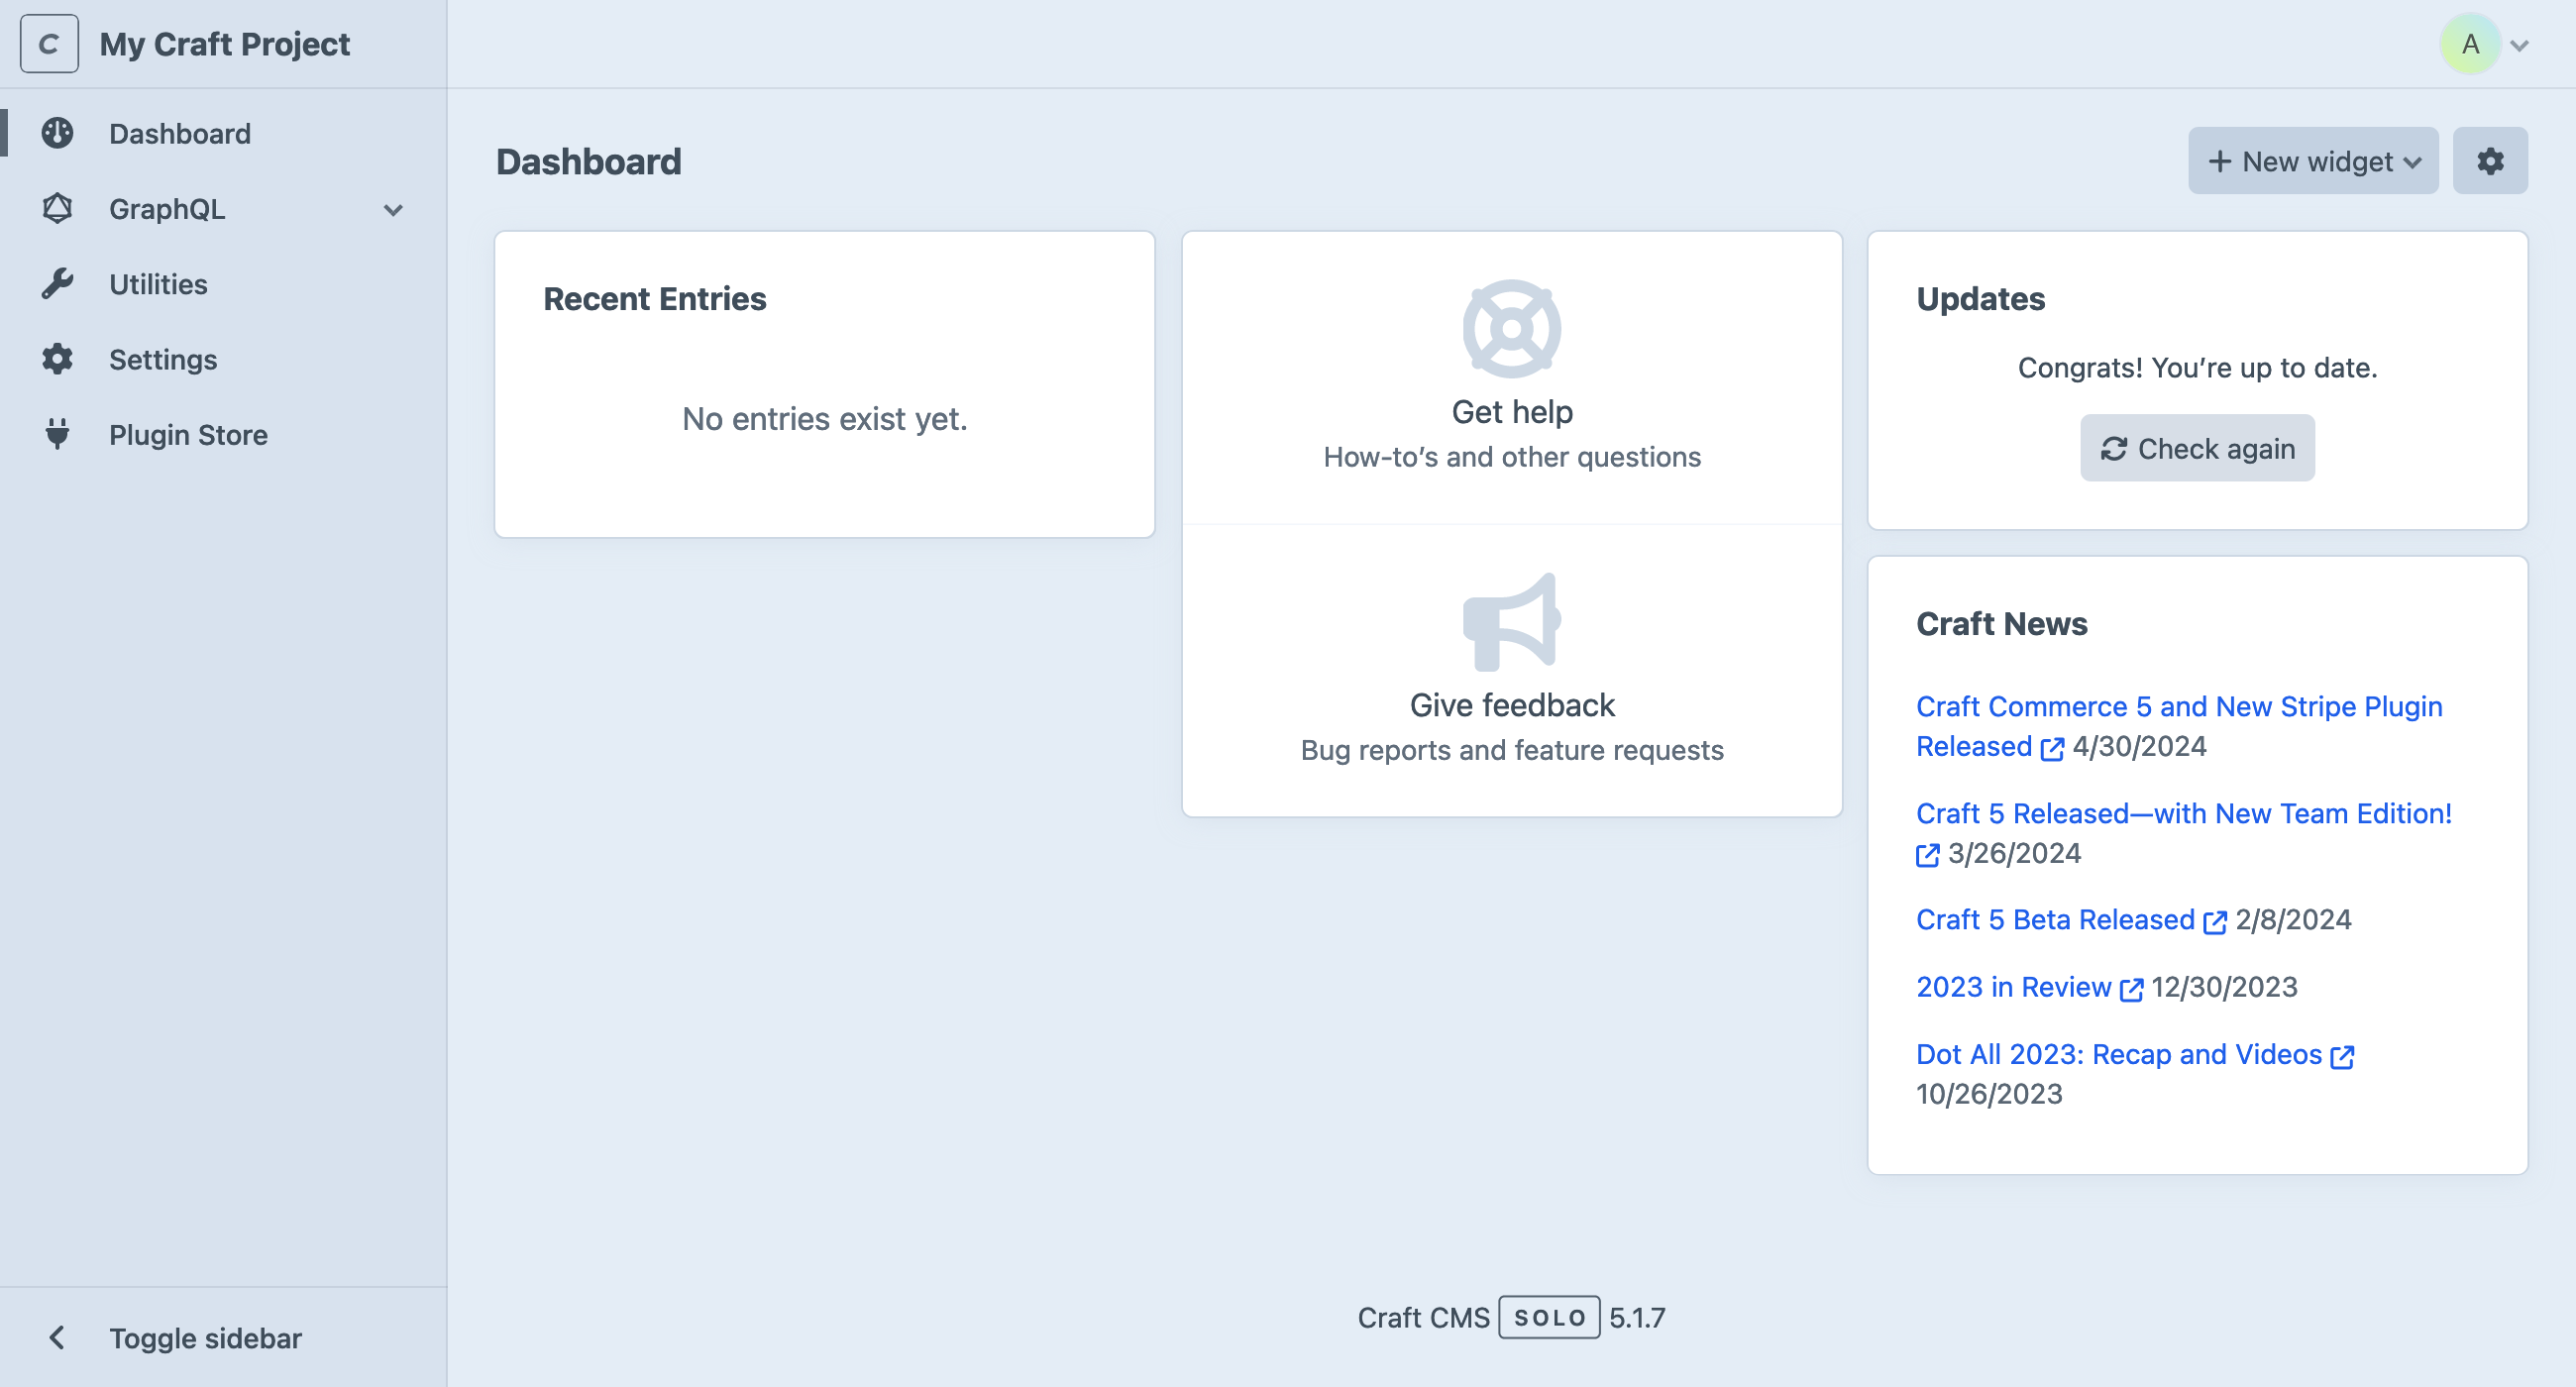Click the dashboard settings gear near New widget

[x=2491, y=160]
